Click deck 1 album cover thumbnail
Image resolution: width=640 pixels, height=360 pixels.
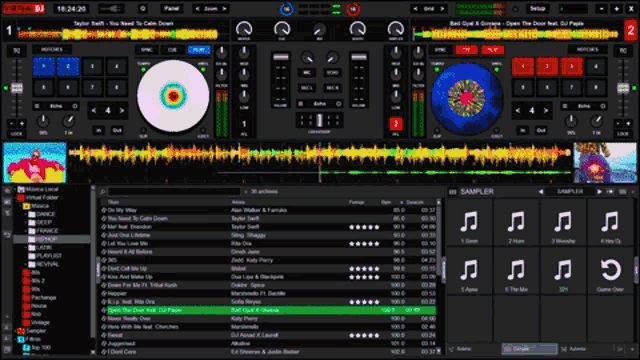(35, 162)
